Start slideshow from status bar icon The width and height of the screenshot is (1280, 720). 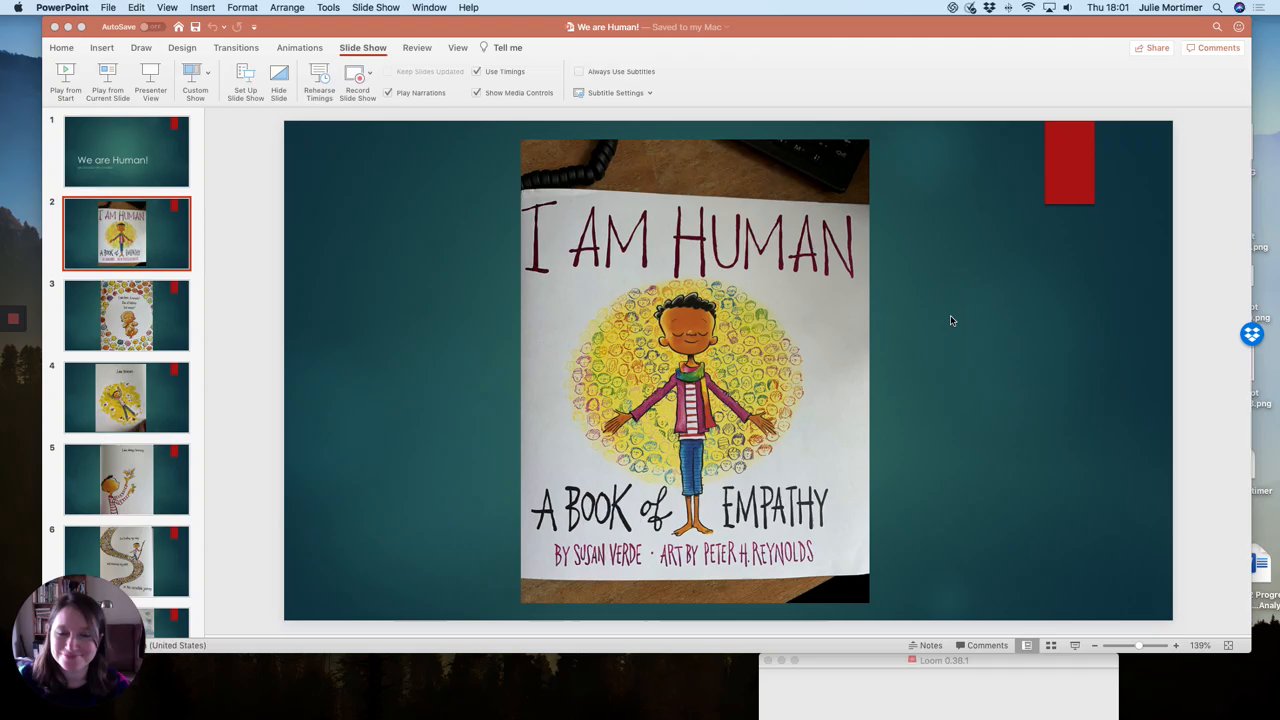[1075, 646]
